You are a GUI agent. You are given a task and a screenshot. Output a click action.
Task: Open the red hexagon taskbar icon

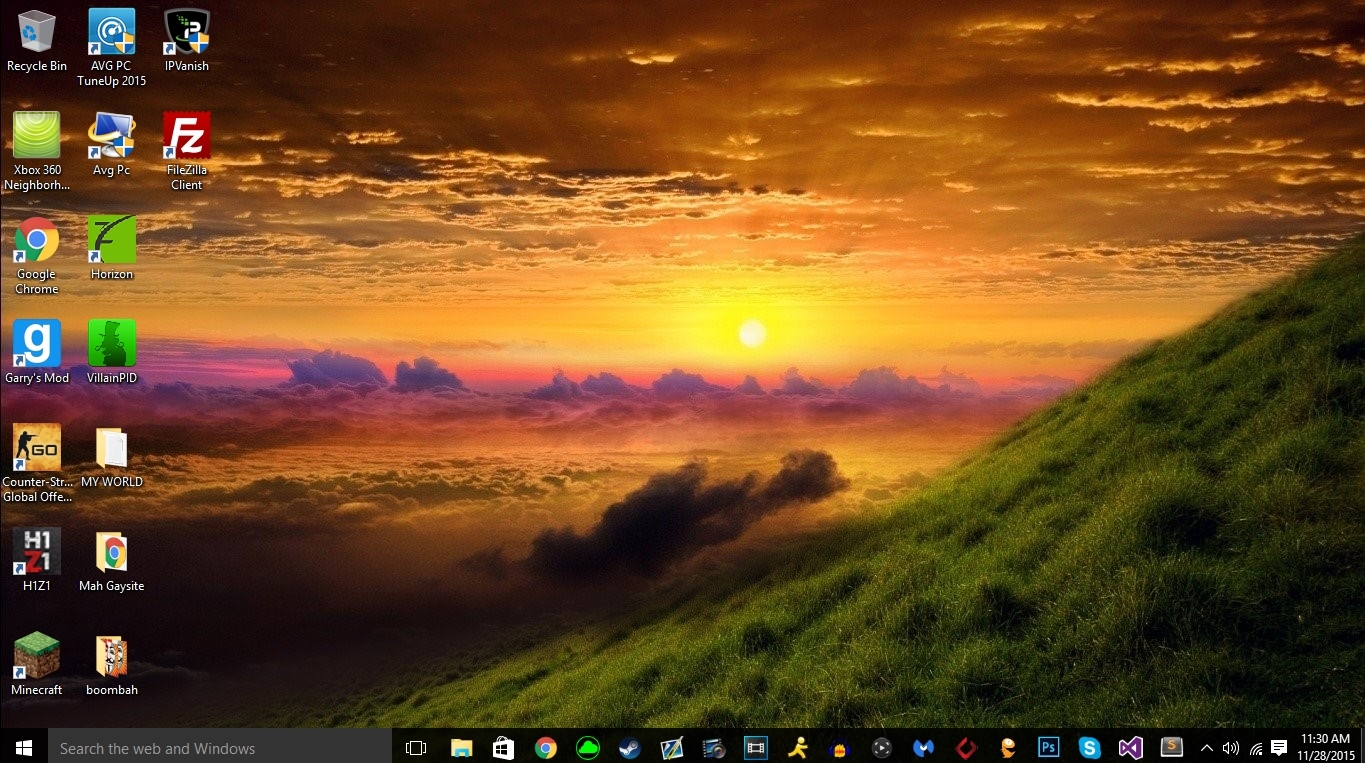tap(965, 748)
